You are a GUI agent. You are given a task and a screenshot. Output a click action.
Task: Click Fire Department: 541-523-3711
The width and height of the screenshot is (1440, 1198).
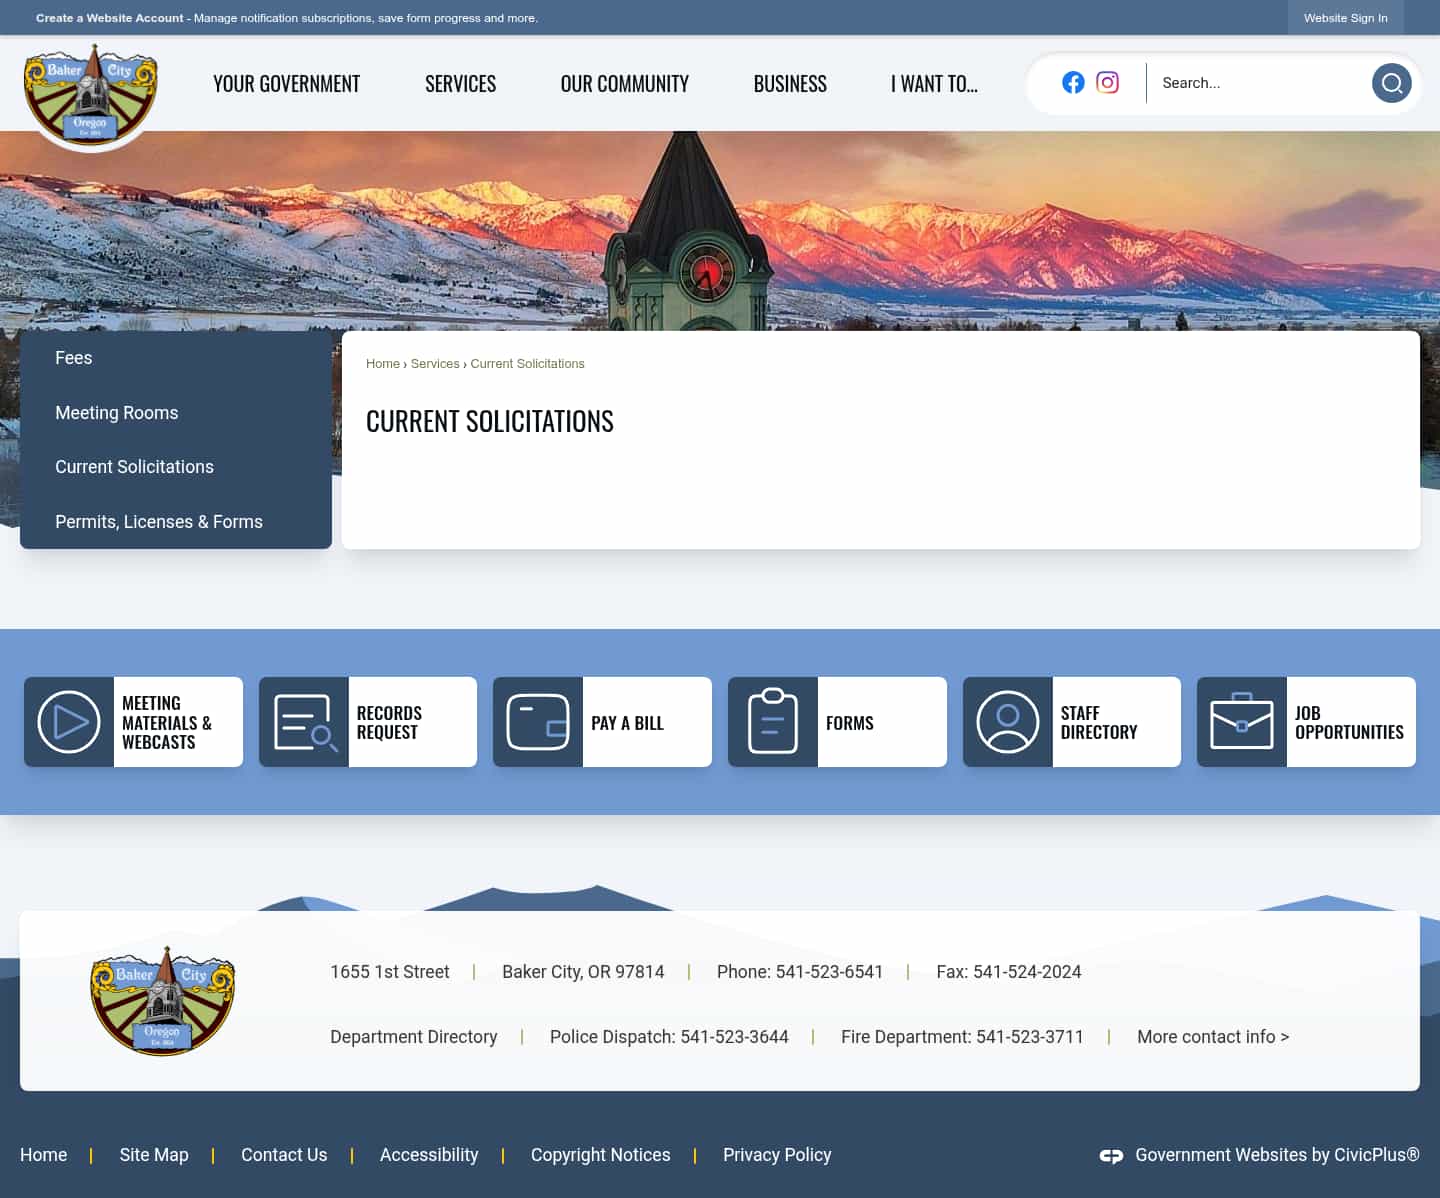962,1037
